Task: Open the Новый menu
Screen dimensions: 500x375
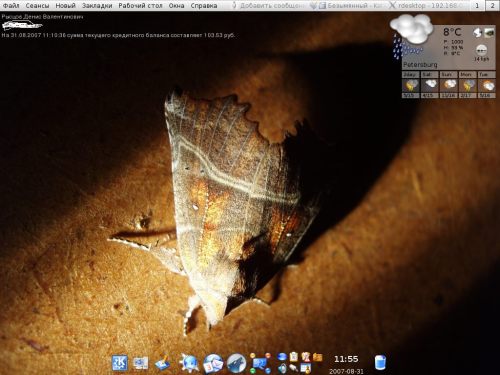Action: click(x=65, y=6)
